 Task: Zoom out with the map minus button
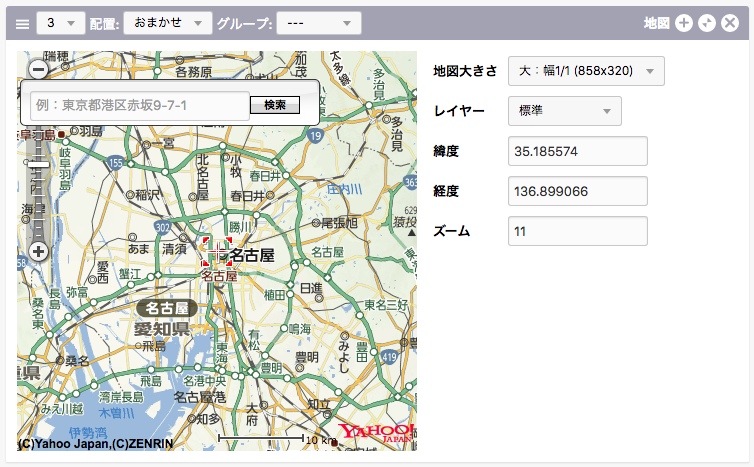click(38, 69)
